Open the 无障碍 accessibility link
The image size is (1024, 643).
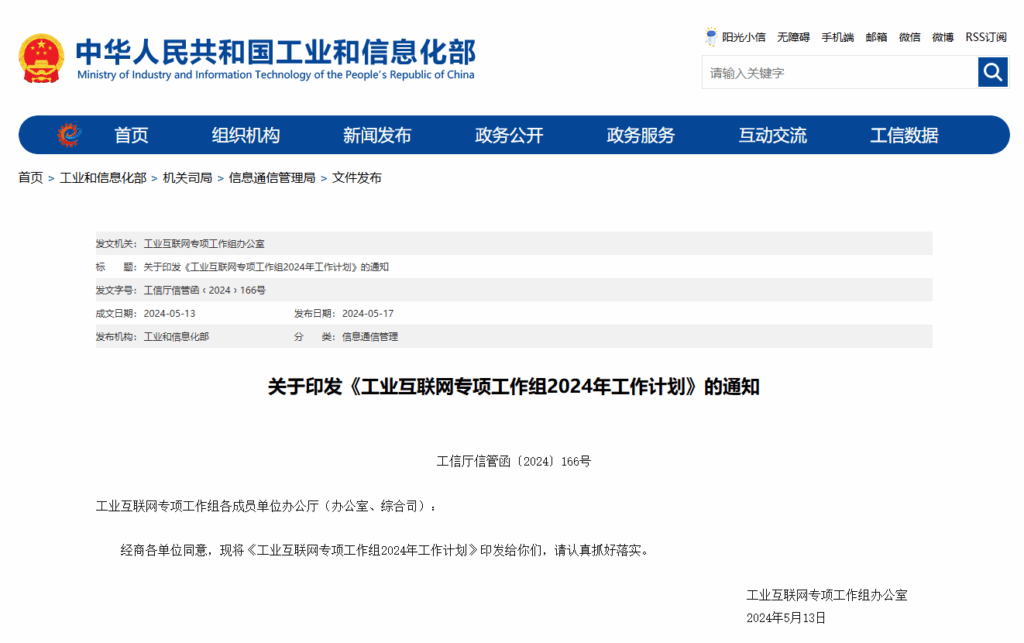pos(793,37)
